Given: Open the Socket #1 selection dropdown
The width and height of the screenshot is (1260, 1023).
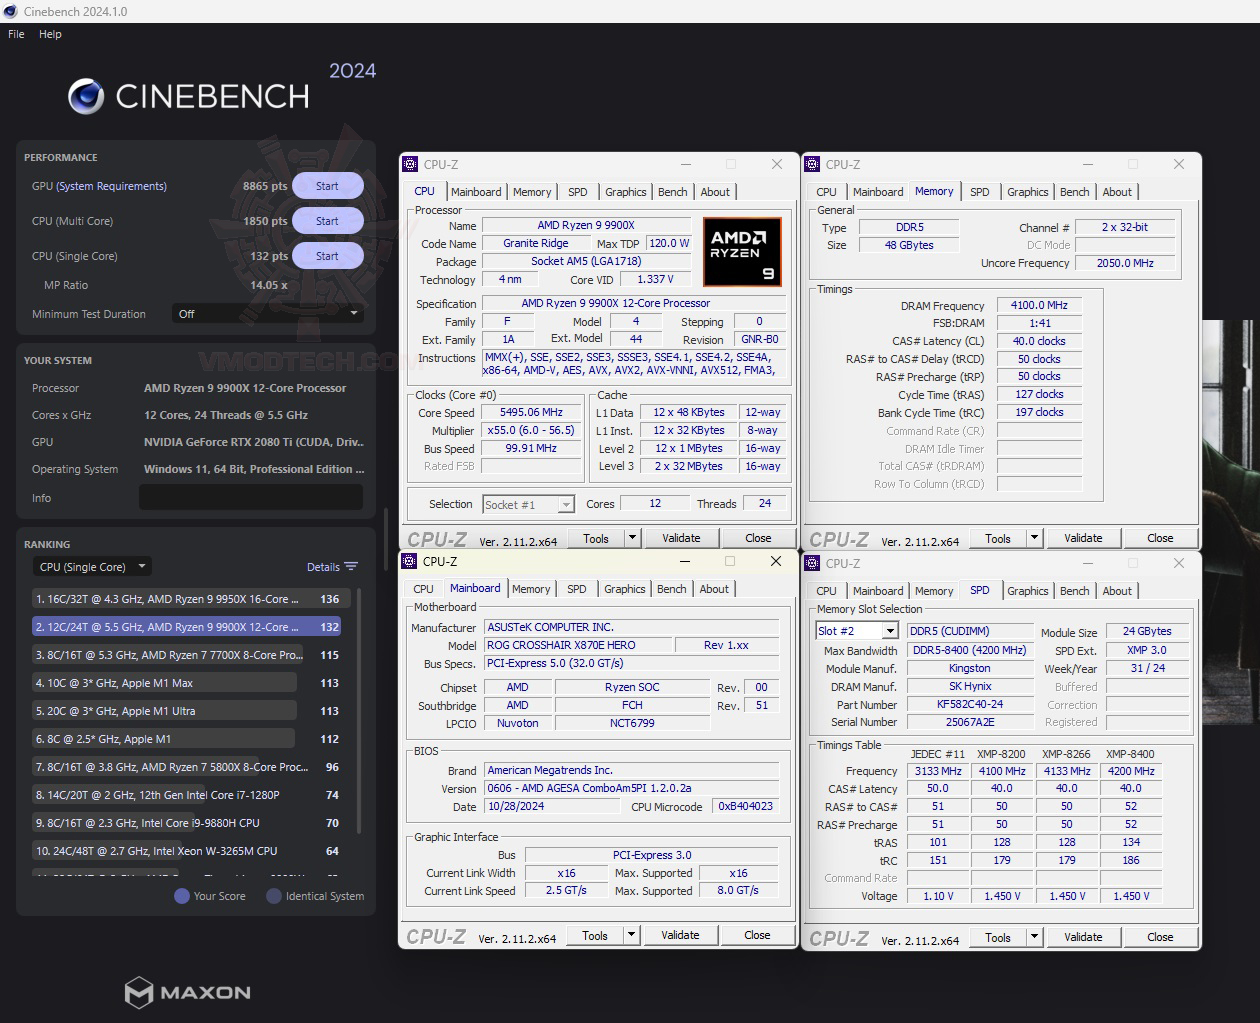Looking at the screenshot, I should tap(528, 504).
